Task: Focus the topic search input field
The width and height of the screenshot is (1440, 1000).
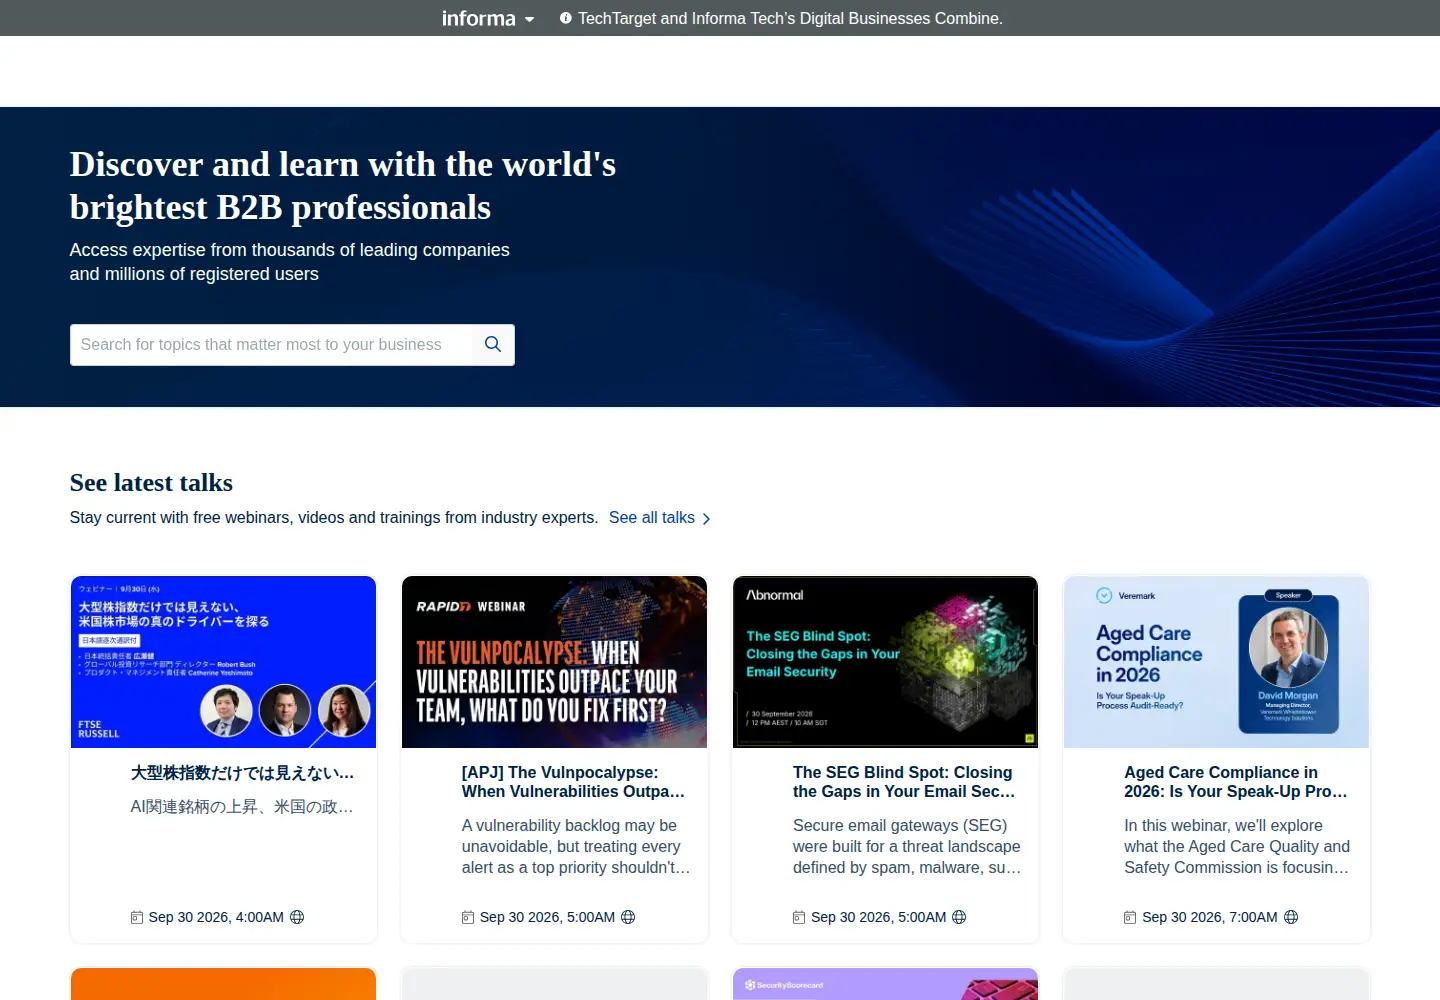Action: 271,344
